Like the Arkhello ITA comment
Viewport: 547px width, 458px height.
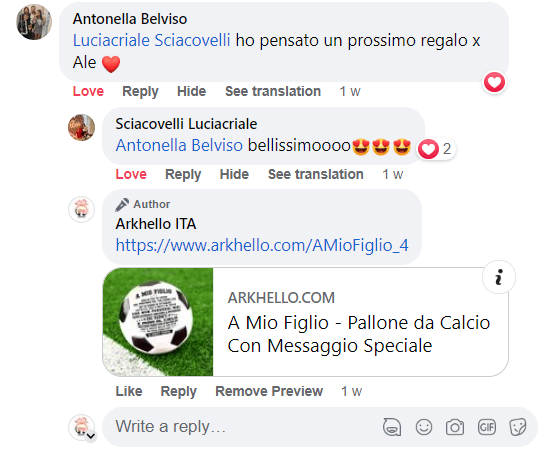click(129, 391)
